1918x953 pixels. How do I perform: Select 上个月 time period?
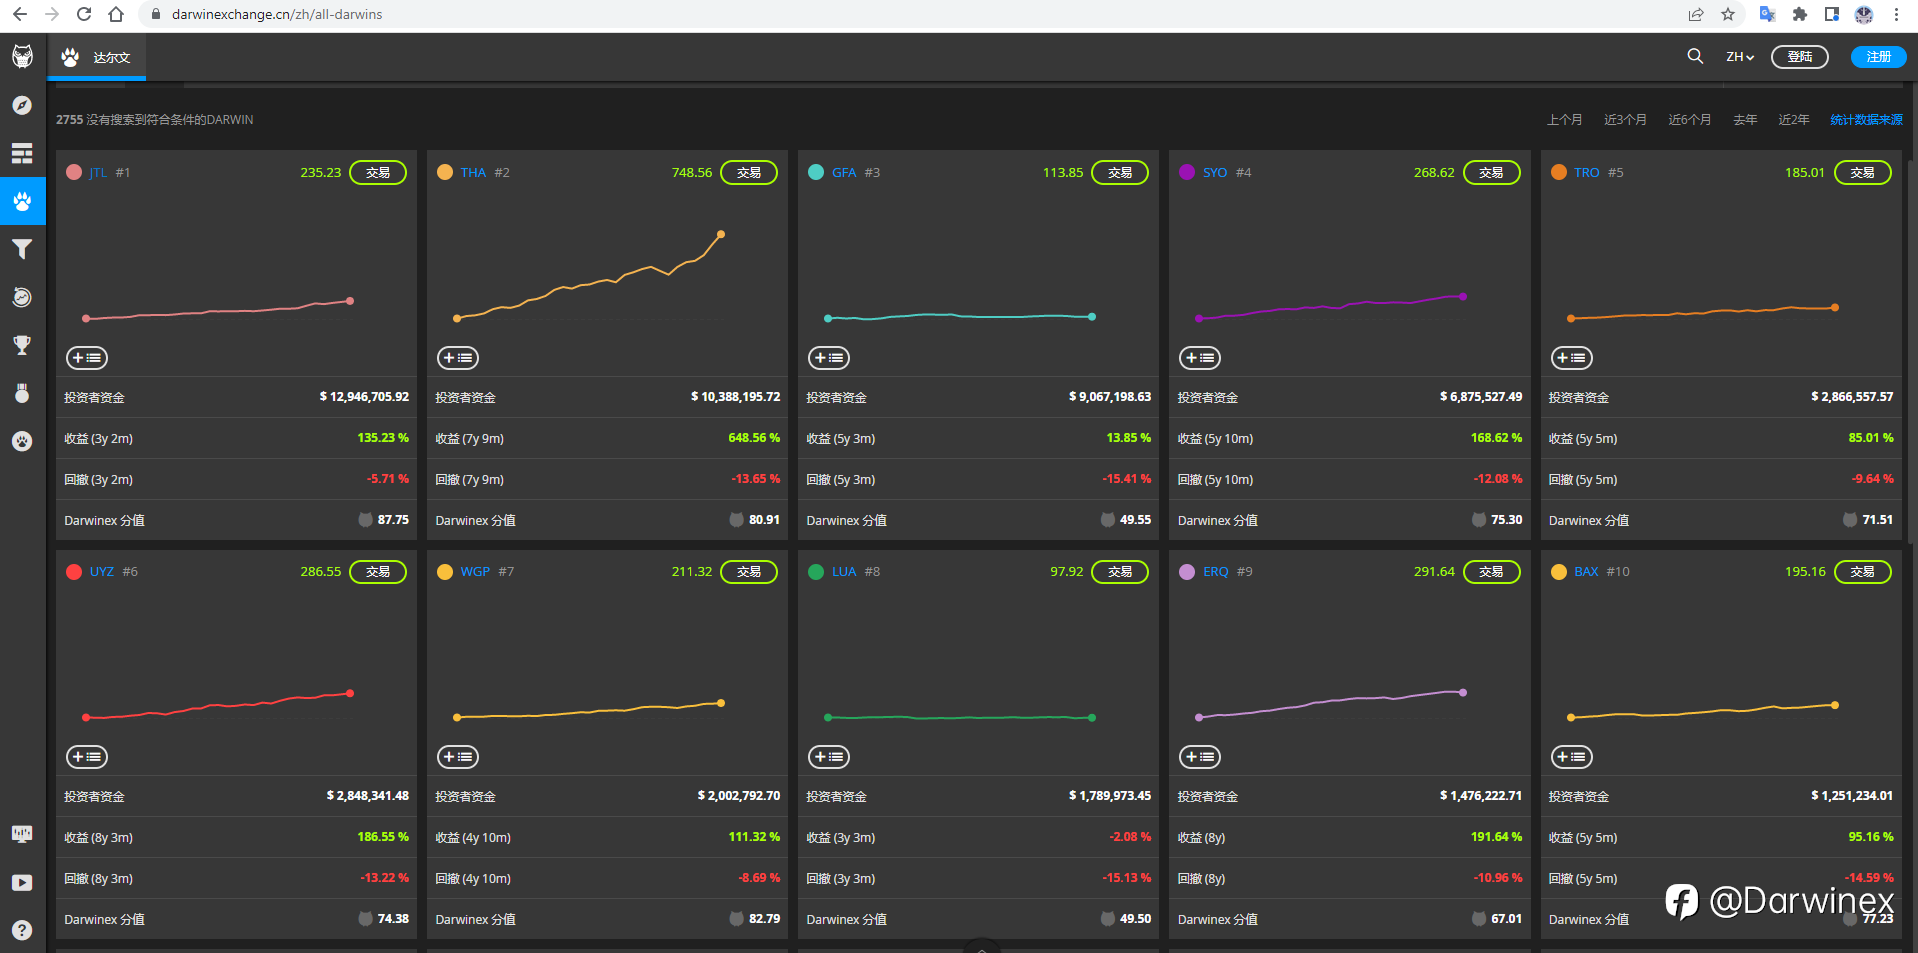1564,120
